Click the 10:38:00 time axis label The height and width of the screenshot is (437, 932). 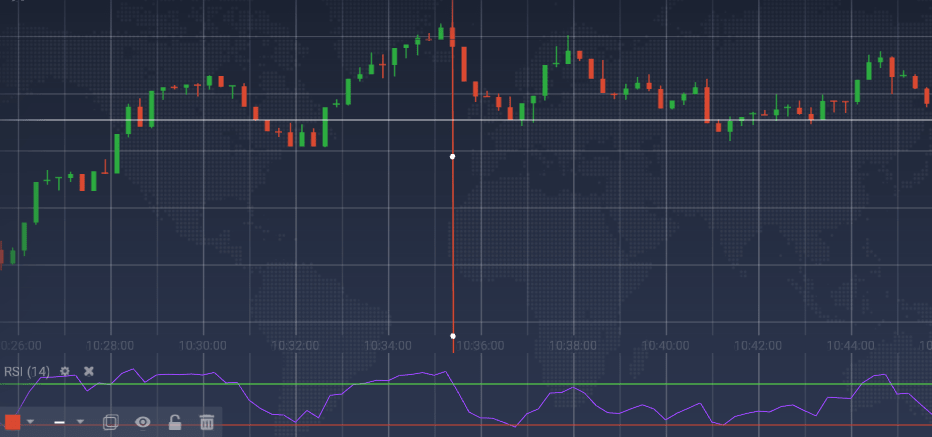click(572, 345)
